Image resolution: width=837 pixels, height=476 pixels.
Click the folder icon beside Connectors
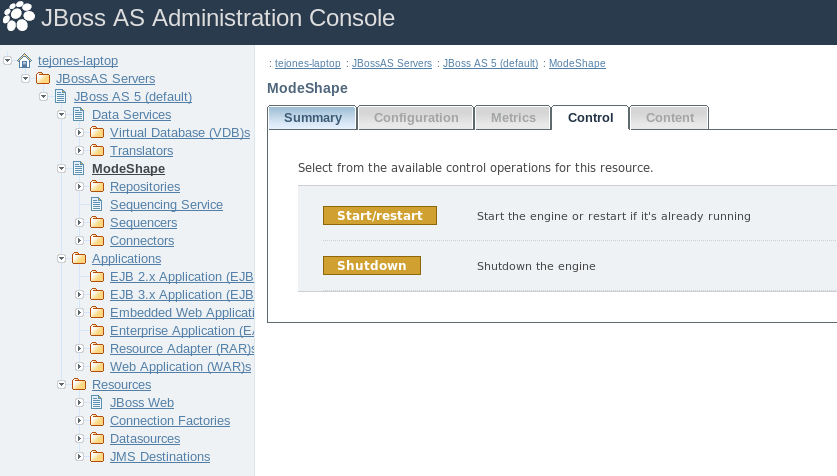[x=97, y=241]
